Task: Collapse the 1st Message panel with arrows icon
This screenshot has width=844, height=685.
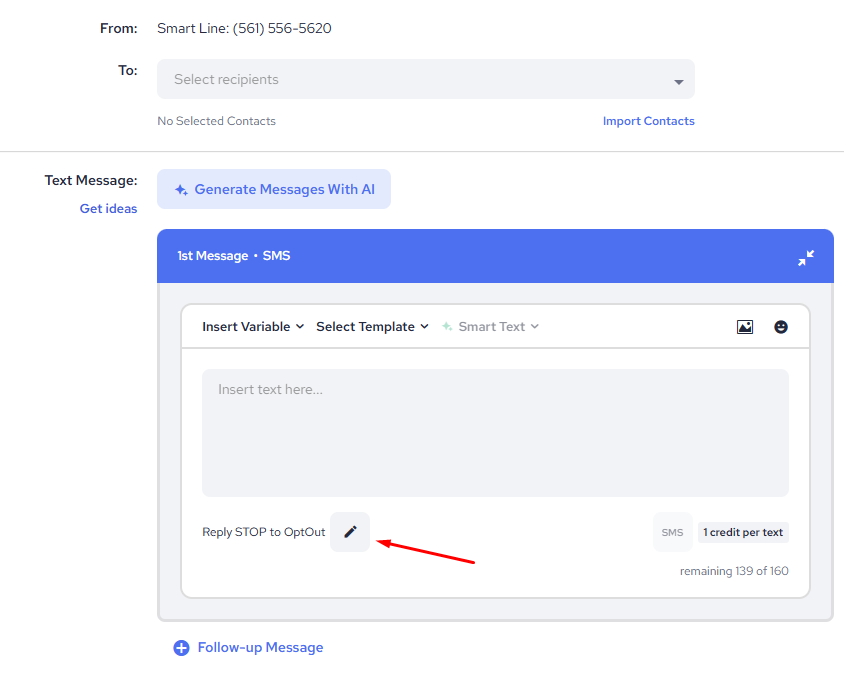Action: coord(806,257)
